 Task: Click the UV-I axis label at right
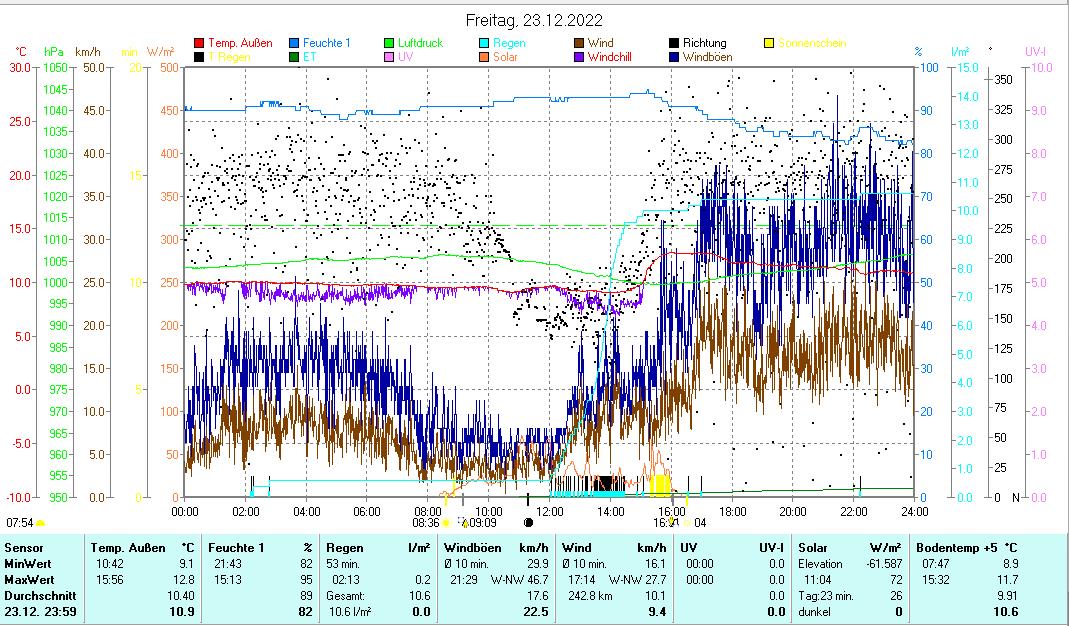1036,52
